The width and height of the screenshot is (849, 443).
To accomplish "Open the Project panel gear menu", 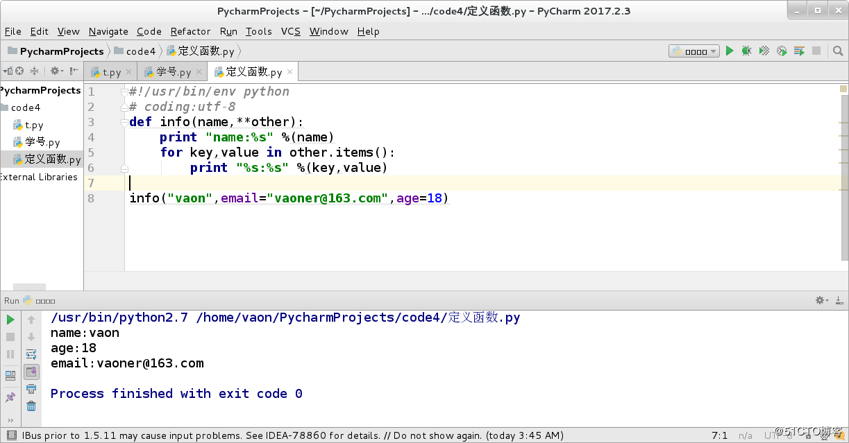I will point(56,71).
